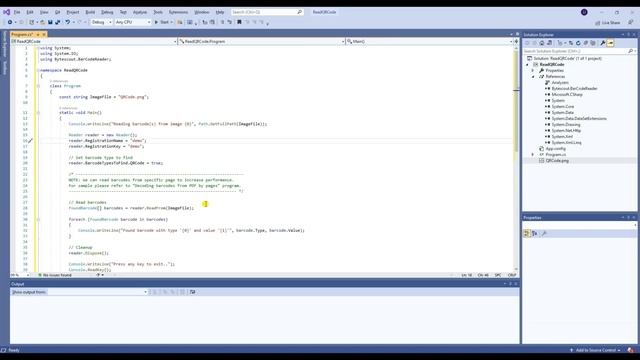
Task: Open the Help menu
Action: (x=220, y=12)
